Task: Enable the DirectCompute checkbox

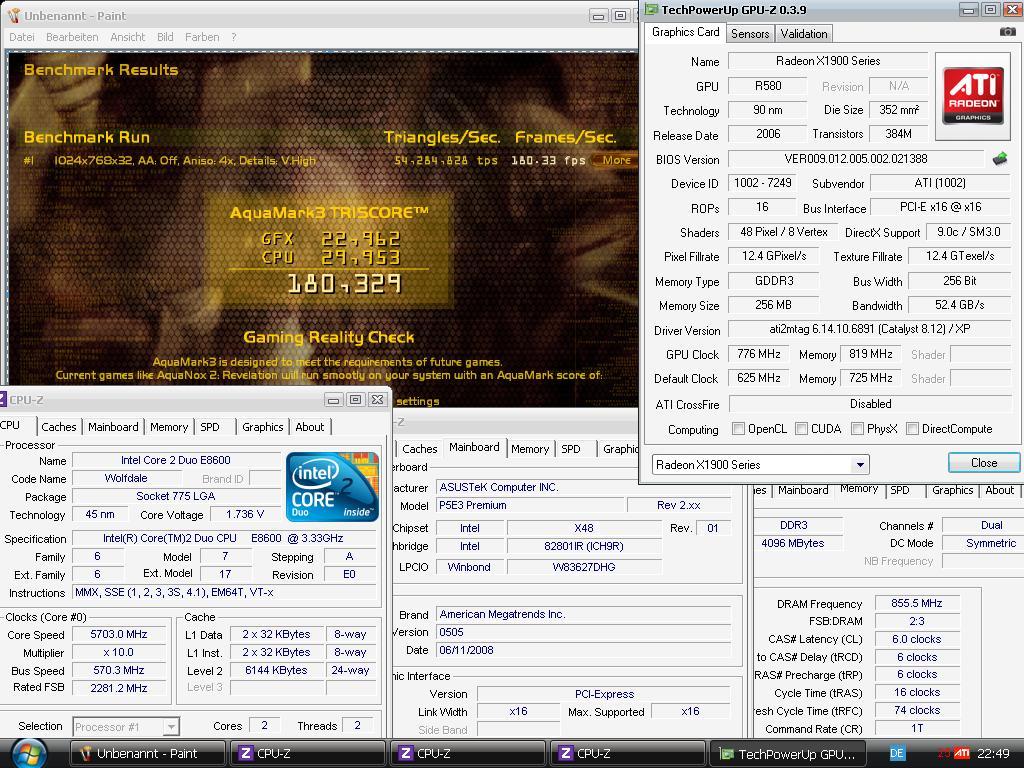Action: coord(912,428)
